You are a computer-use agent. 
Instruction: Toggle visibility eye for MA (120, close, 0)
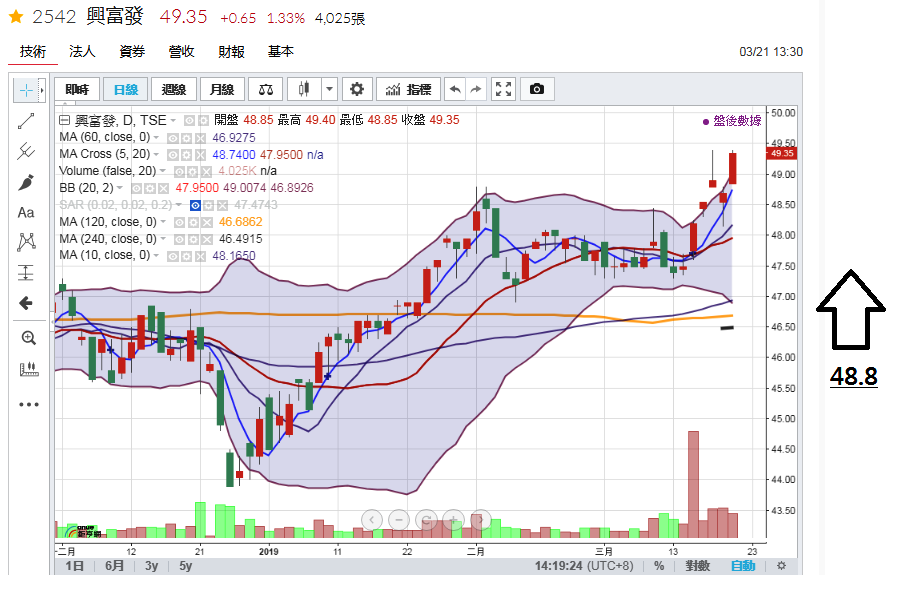tap(180, 222)
